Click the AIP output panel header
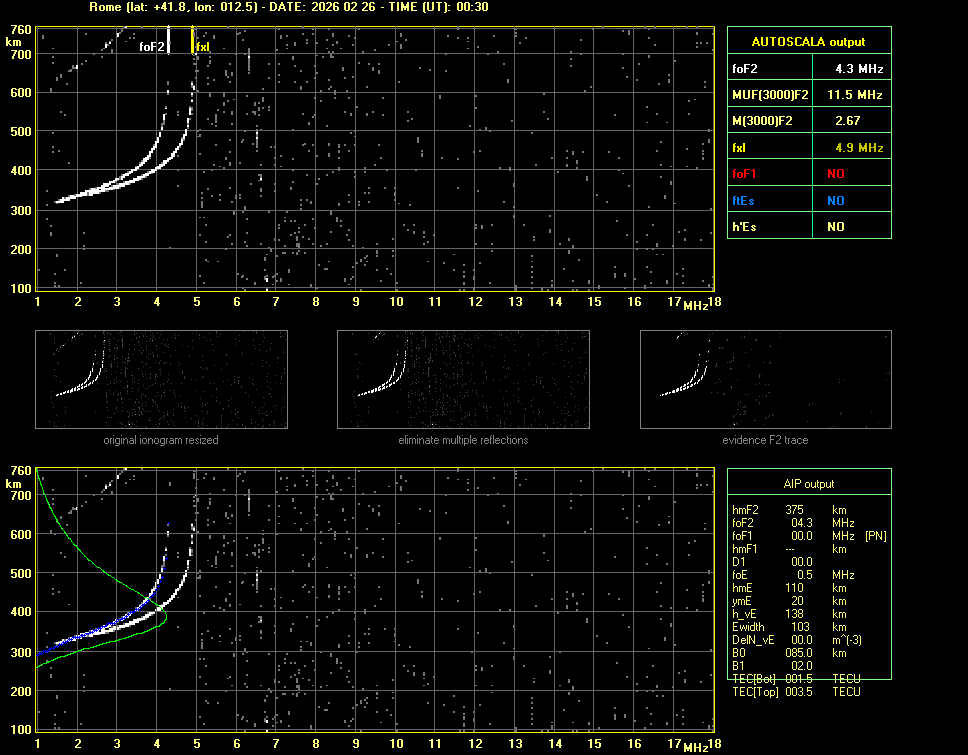The width and height of the screenshot is (968, 755). tap(808, 484)
